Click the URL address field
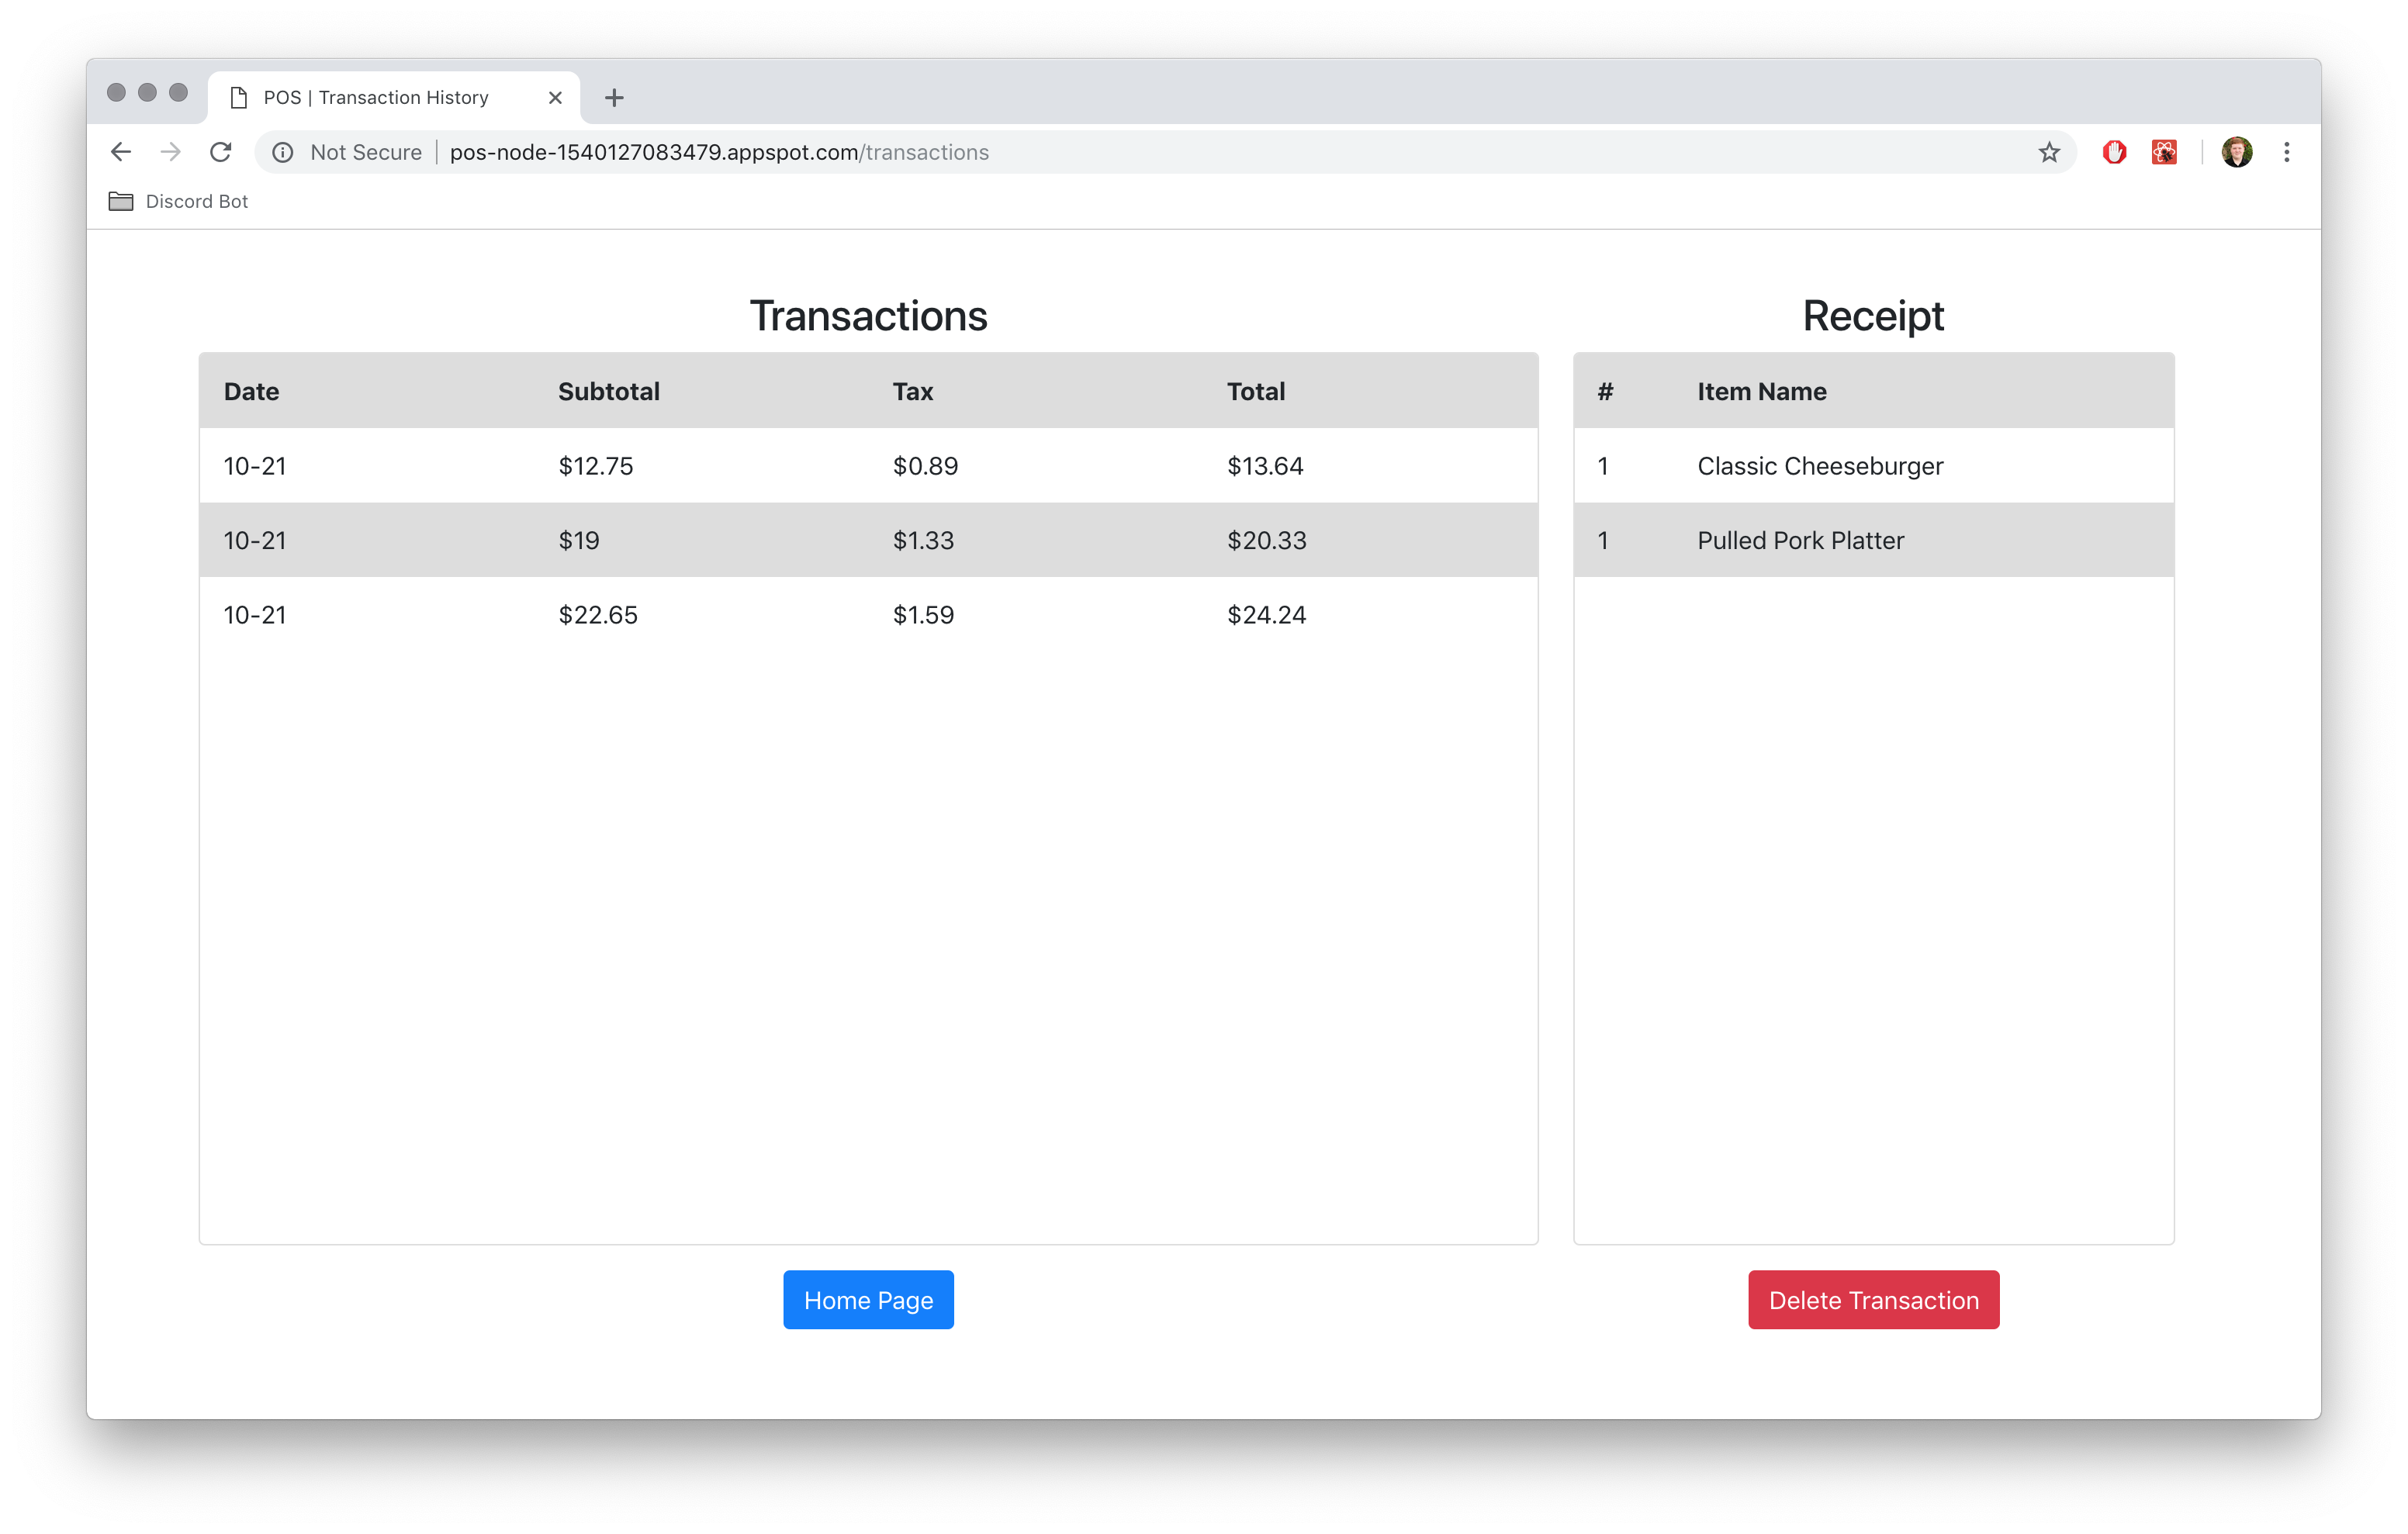 pyautogui.click(x=1200, y=152)
